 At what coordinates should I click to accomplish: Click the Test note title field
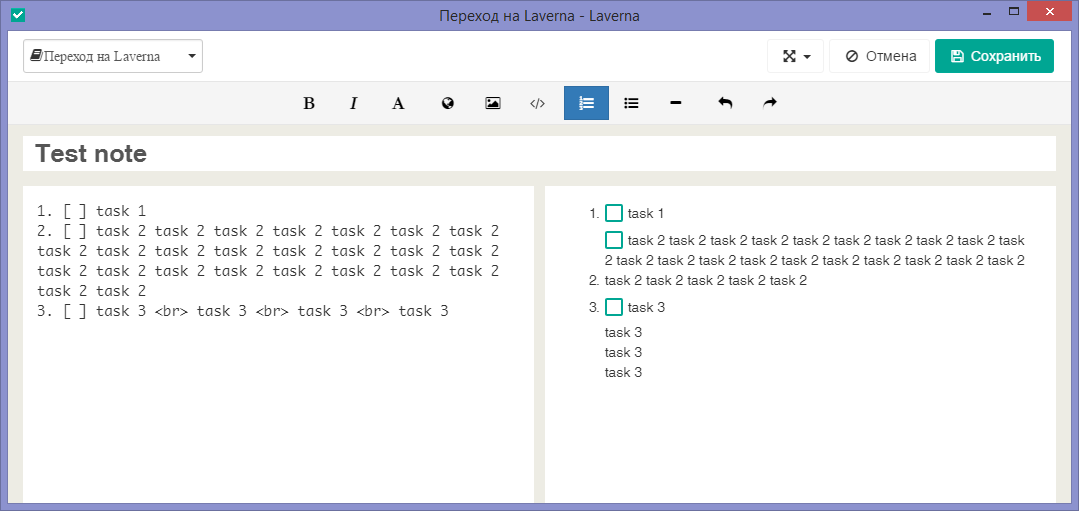pyautogui.click(x=539, y=154)
